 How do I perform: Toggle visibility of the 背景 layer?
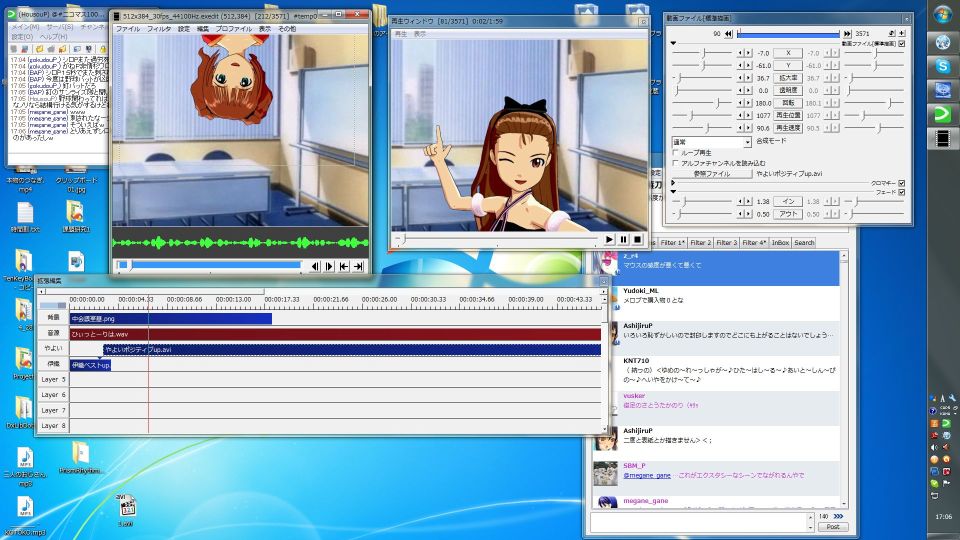53,318
